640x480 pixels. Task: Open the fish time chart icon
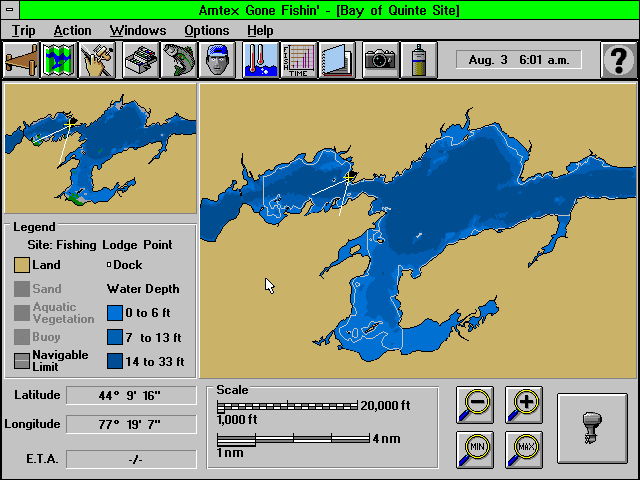coord(298,60)
